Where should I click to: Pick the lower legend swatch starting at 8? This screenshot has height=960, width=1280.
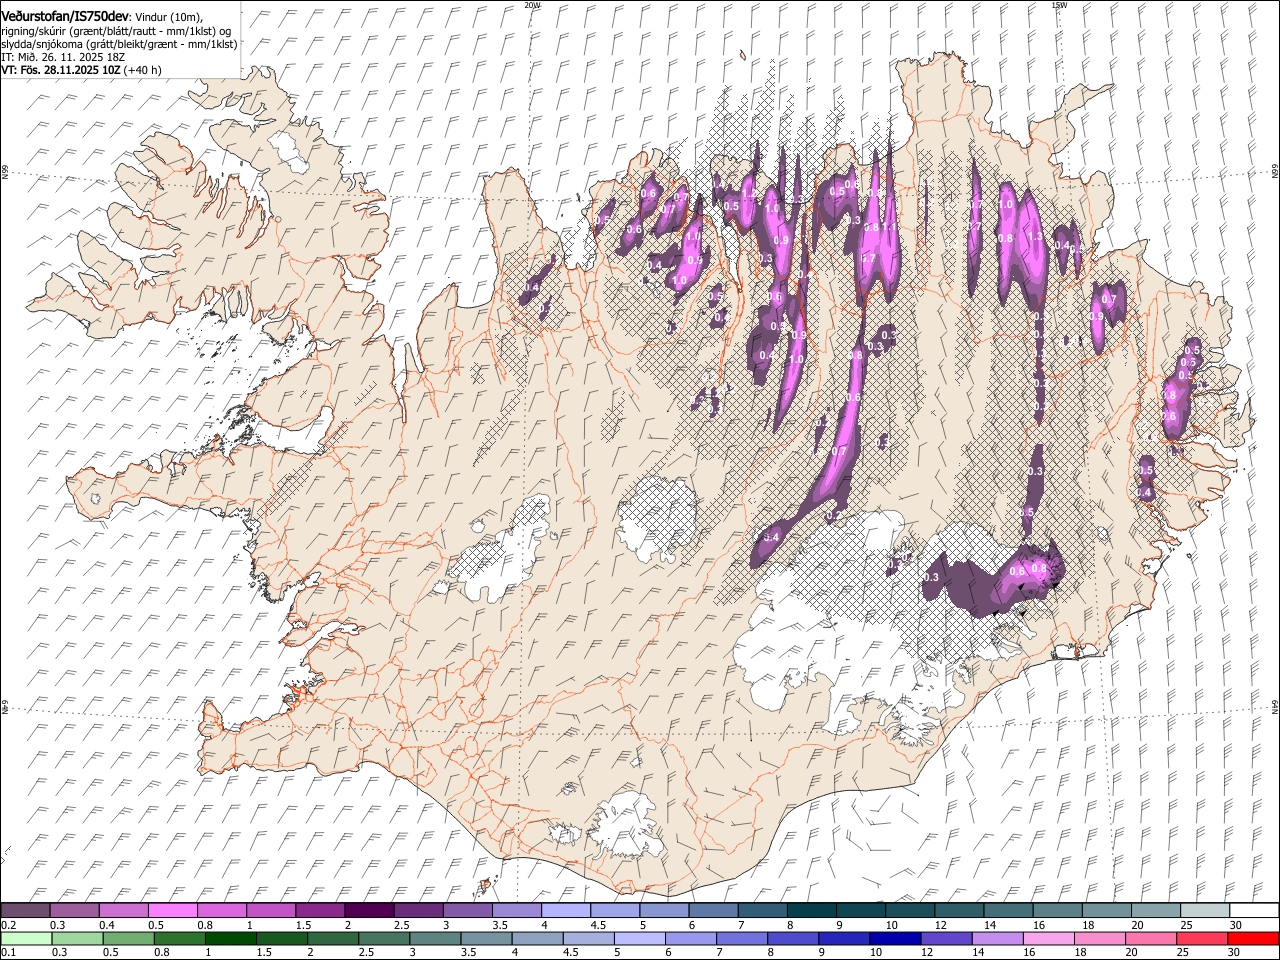(793, 938)
